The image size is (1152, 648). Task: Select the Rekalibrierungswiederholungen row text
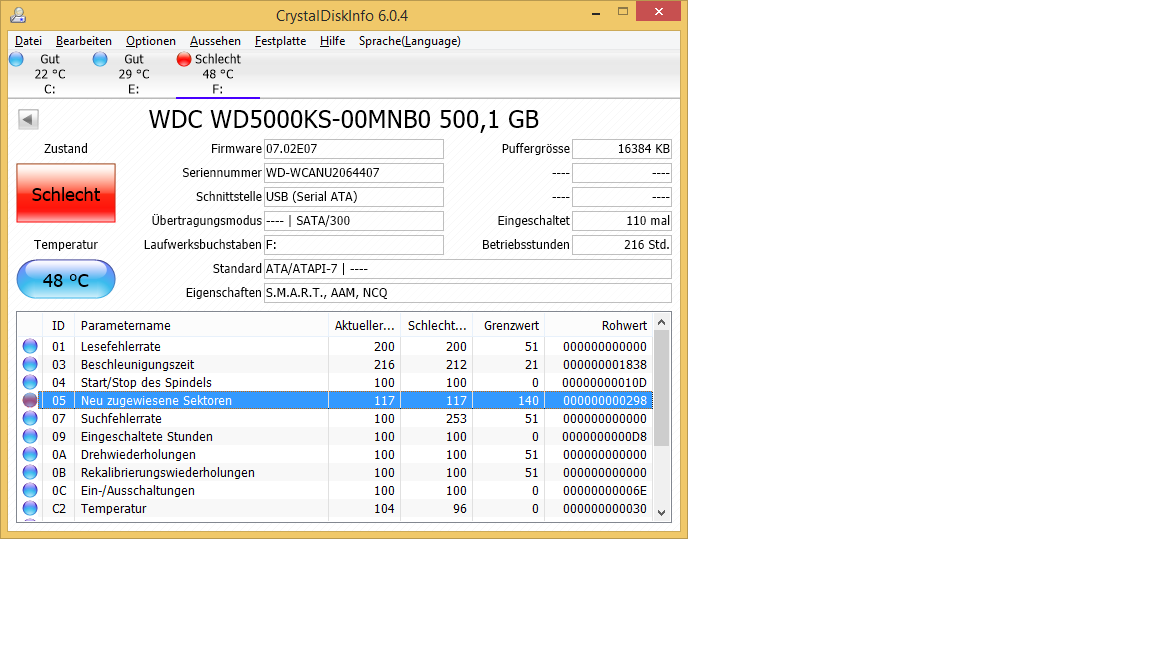(168, 472)
